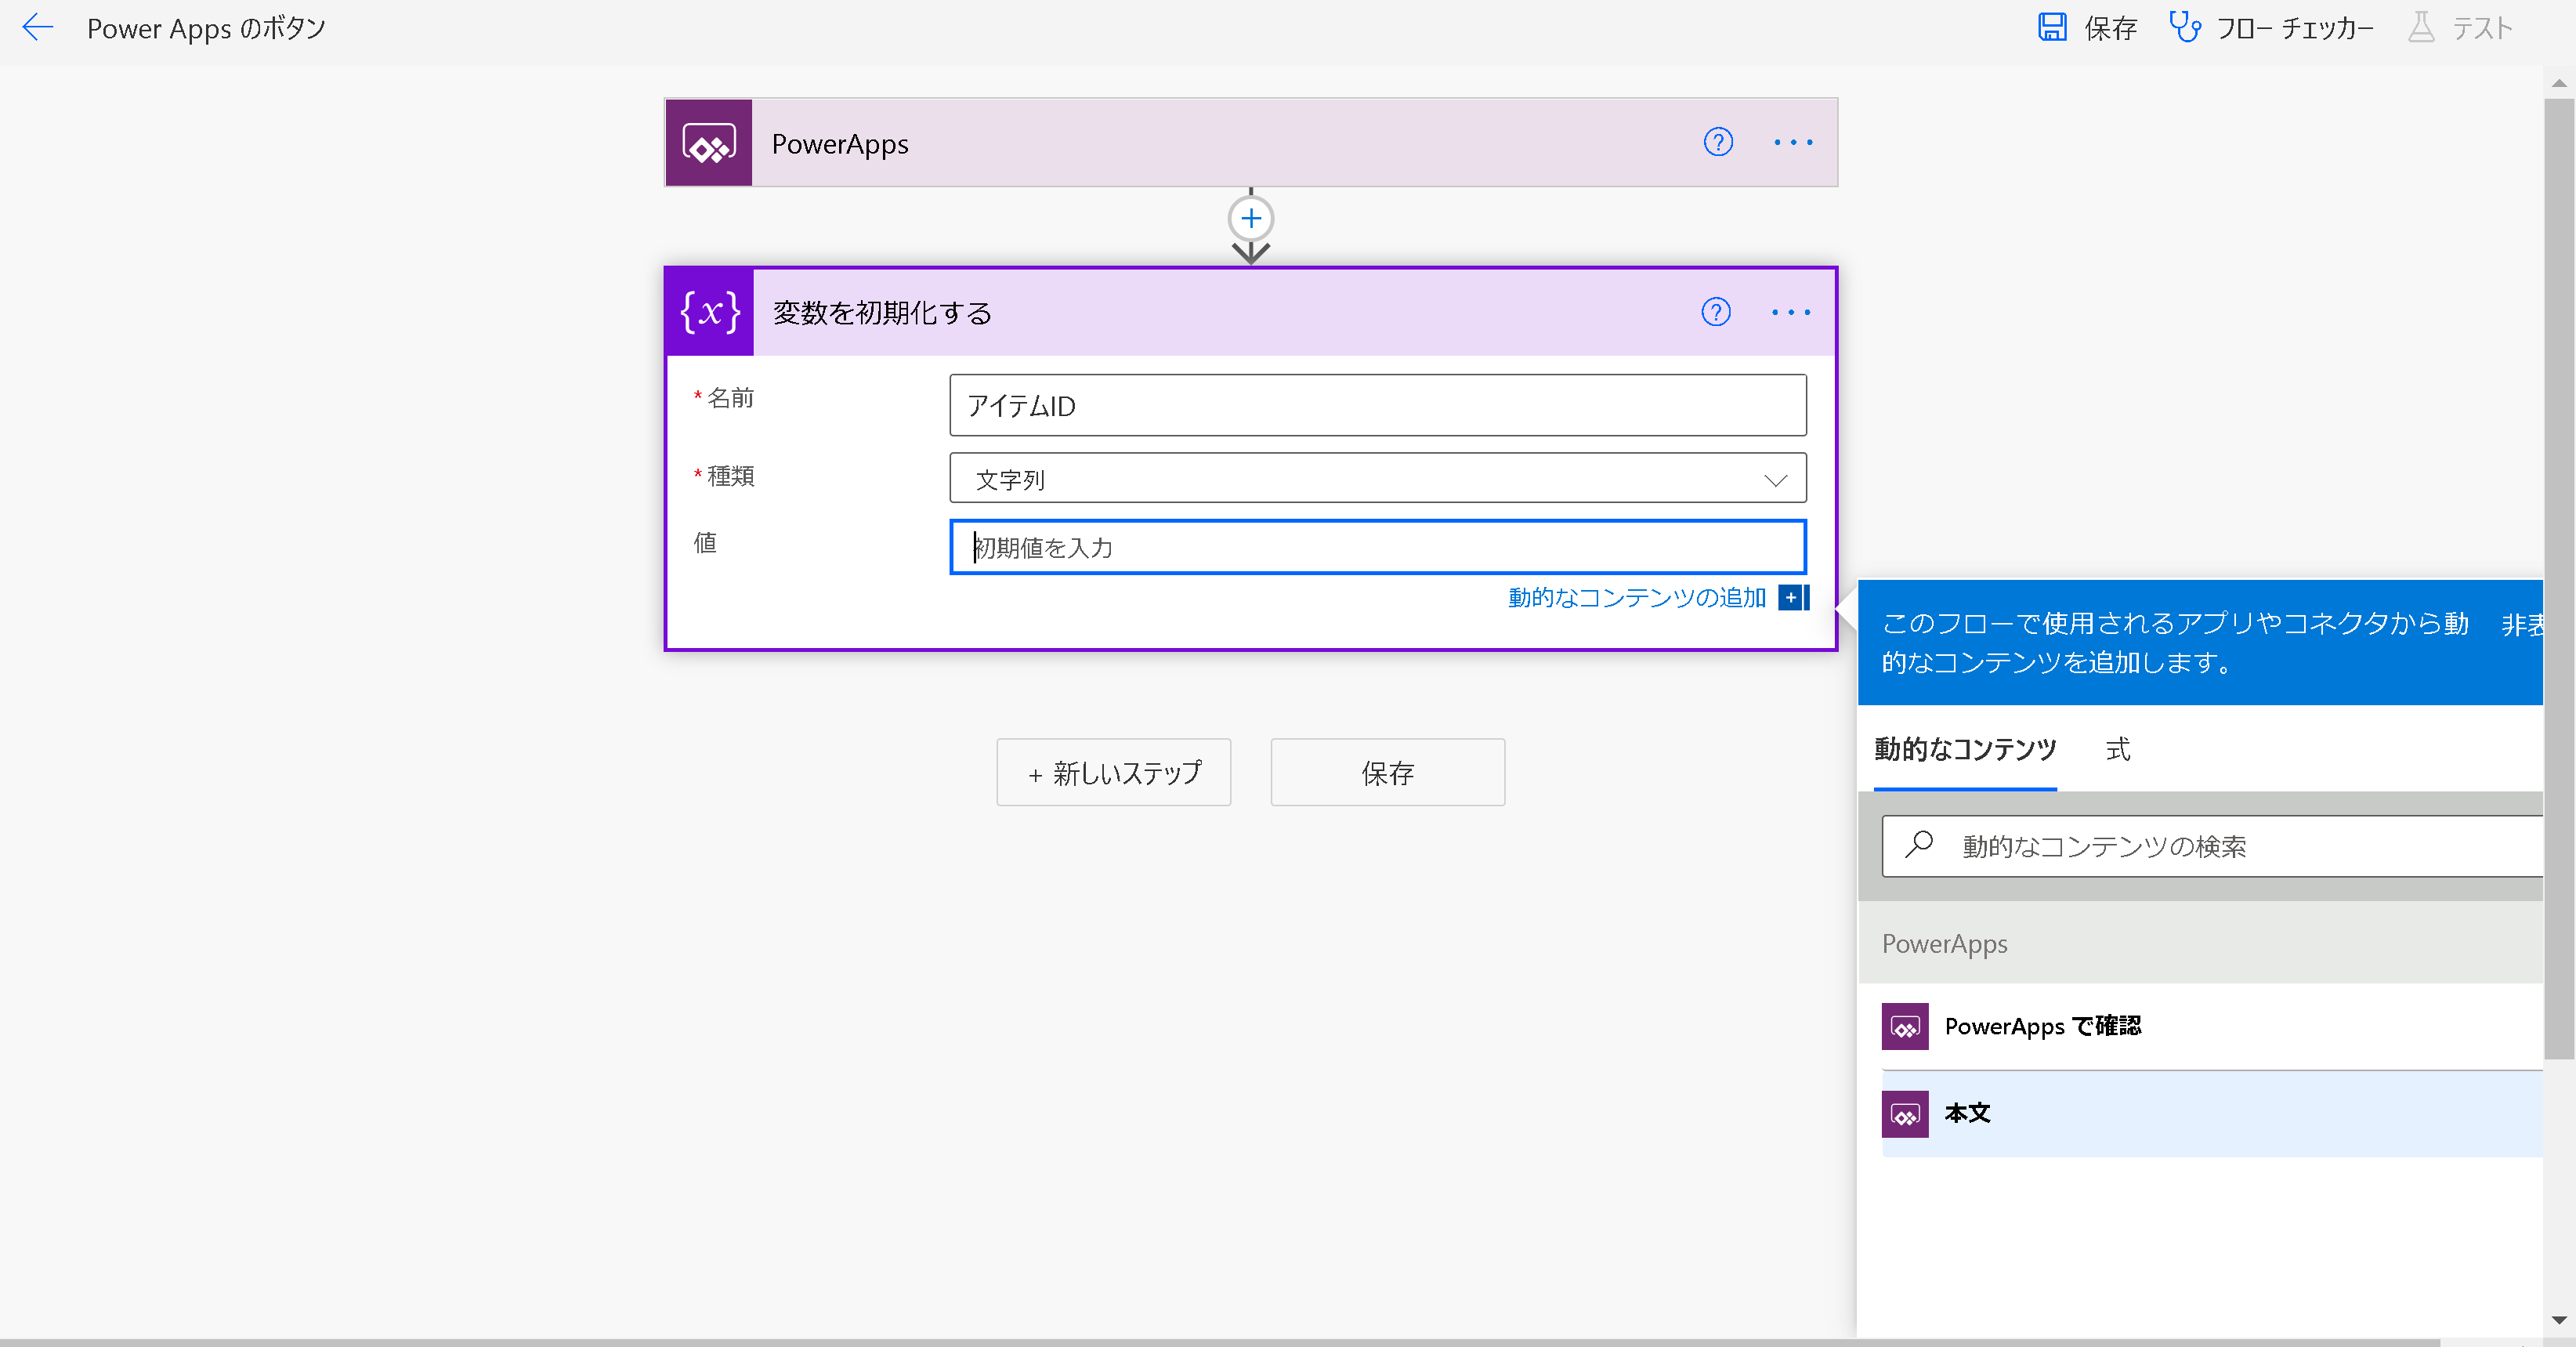Click the 新しいステップ button
This screenshot has width=2576, height=1347.
tap(1113, 772)
